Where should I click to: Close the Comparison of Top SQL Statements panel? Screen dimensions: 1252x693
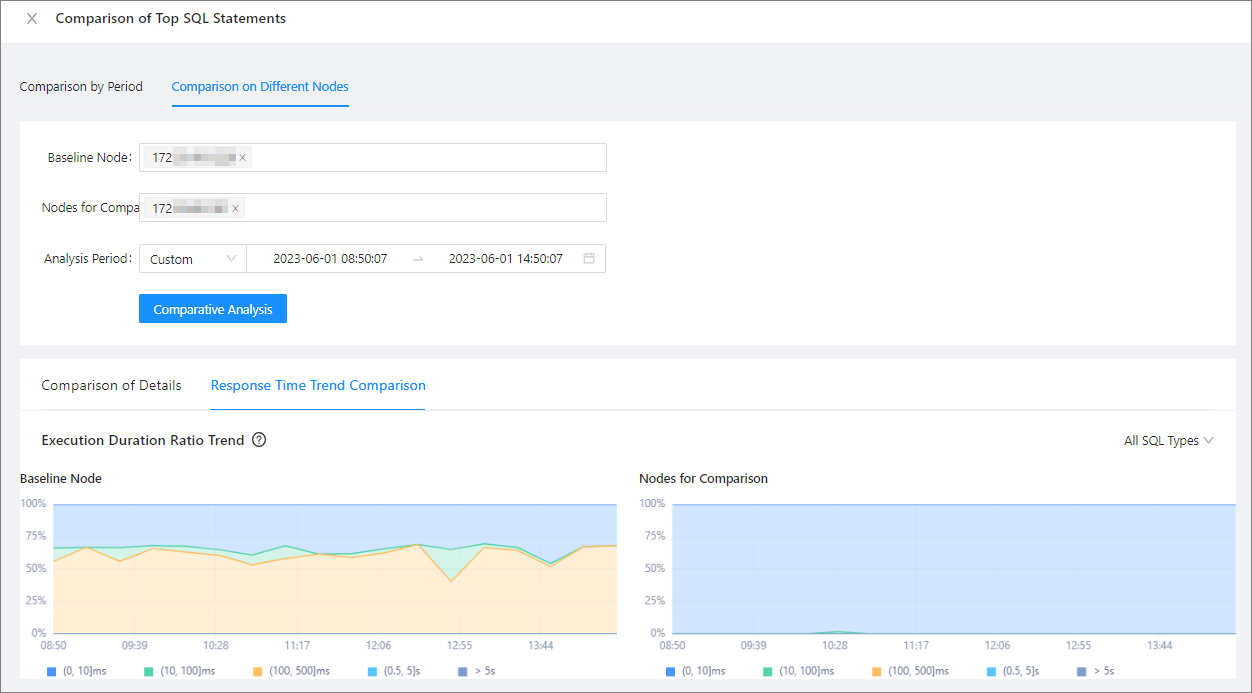click(32, 19)
